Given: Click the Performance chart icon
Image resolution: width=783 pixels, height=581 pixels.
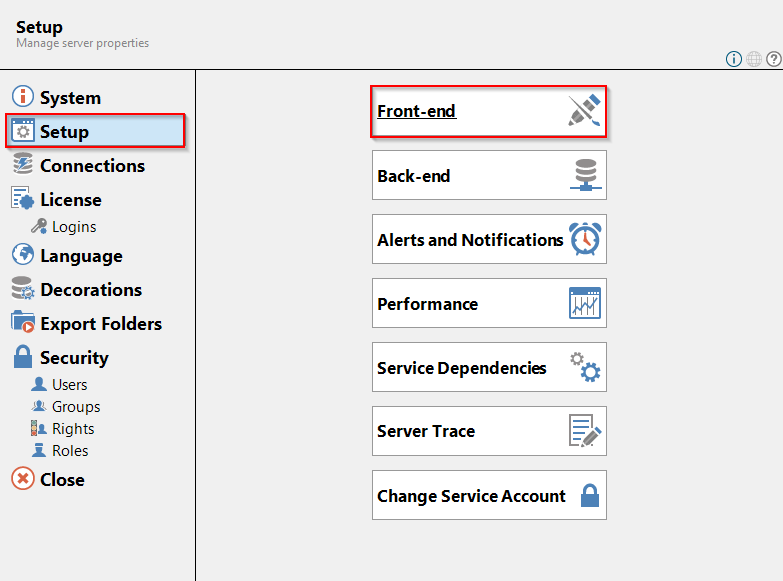Looking at the screenshot, I should coord(585,303).
